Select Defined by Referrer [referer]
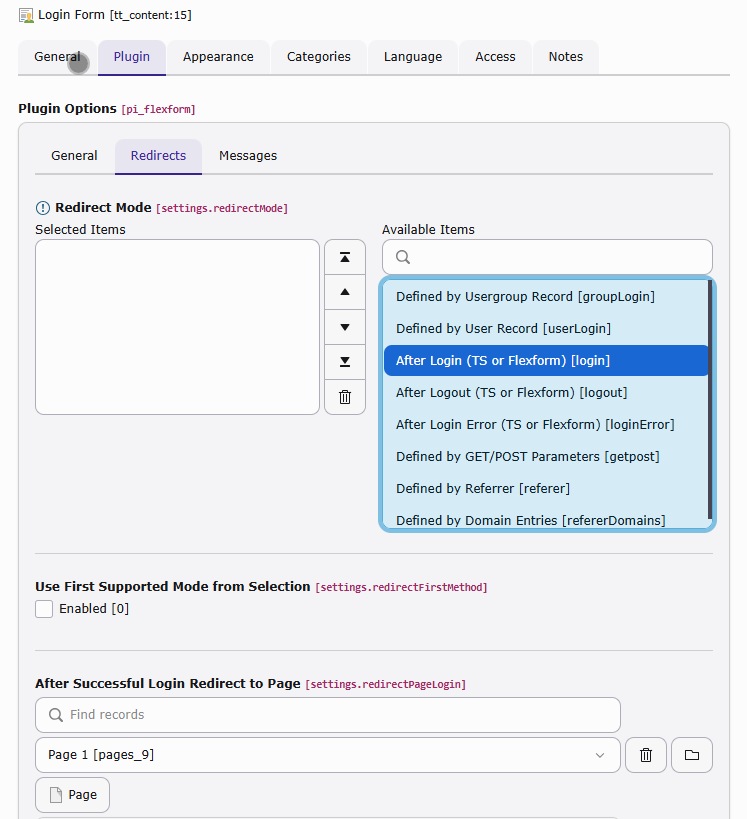The width and height of the screenshot is (747, 819). (x=546, y=488)
